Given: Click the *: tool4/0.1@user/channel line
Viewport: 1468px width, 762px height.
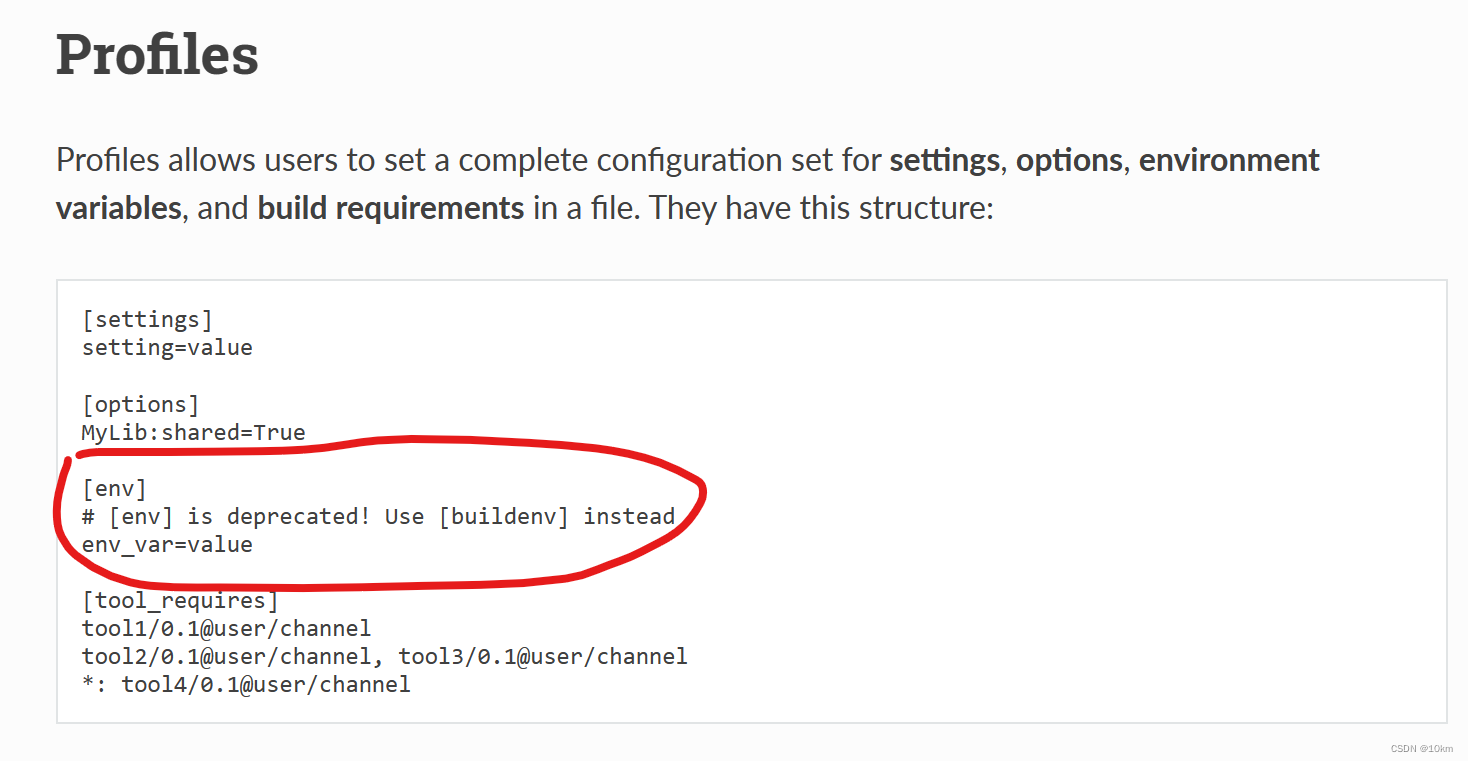Looking at the screenshot, I should [x=246, y=685].
